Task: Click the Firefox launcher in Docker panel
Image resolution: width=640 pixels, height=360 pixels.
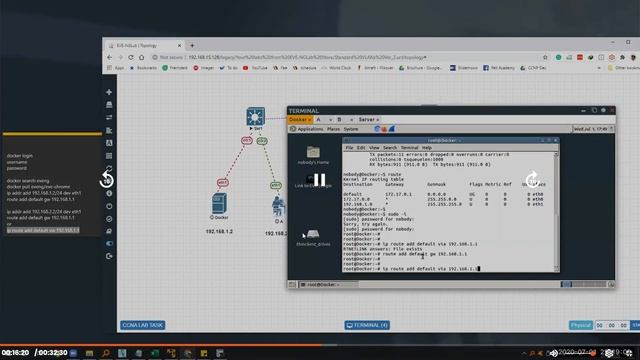Action: tap(384, 129)
